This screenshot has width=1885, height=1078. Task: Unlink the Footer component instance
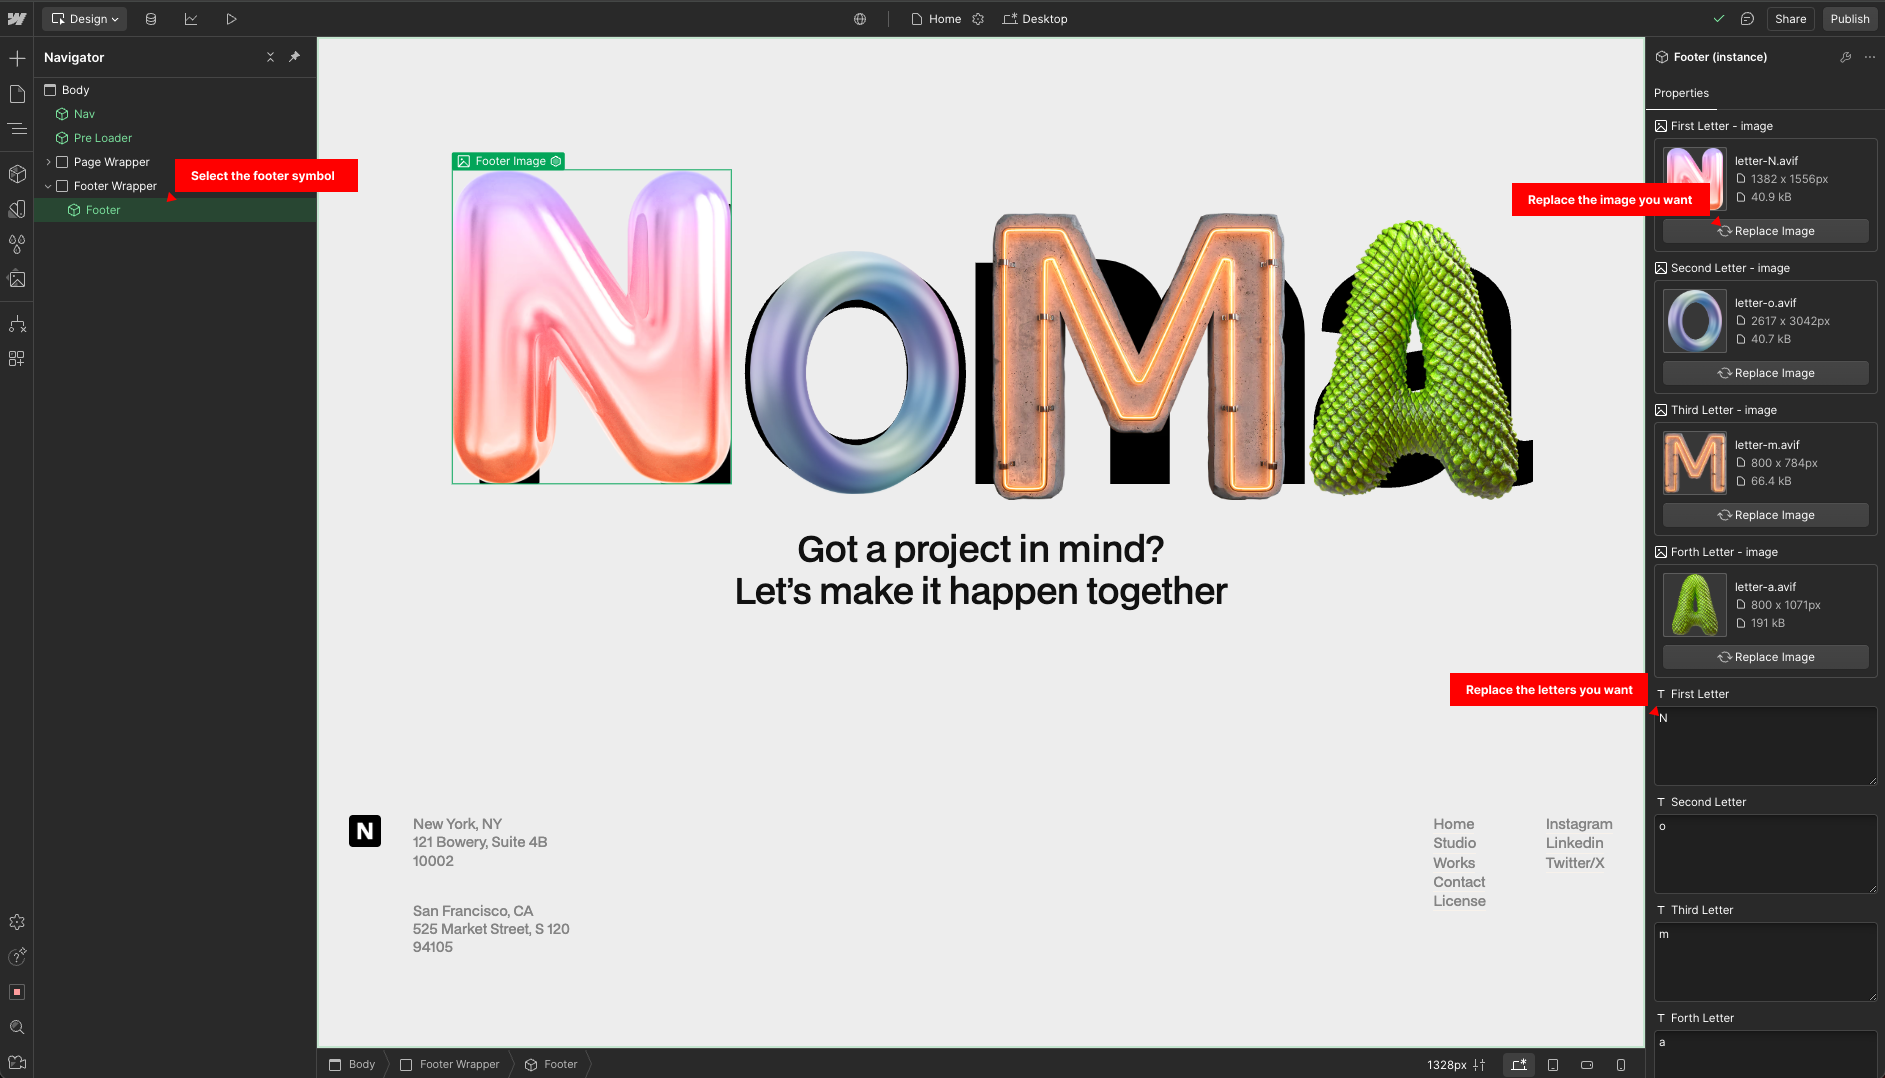(x=1846, y=57)
